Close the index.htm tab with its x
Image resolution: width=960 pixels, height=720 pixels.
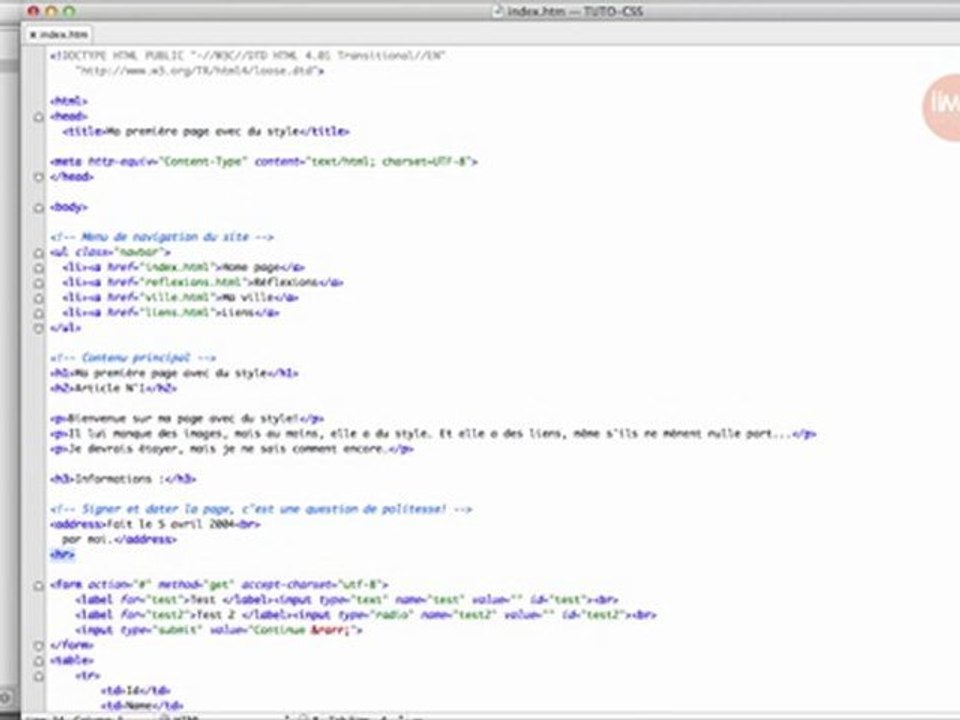32,35
